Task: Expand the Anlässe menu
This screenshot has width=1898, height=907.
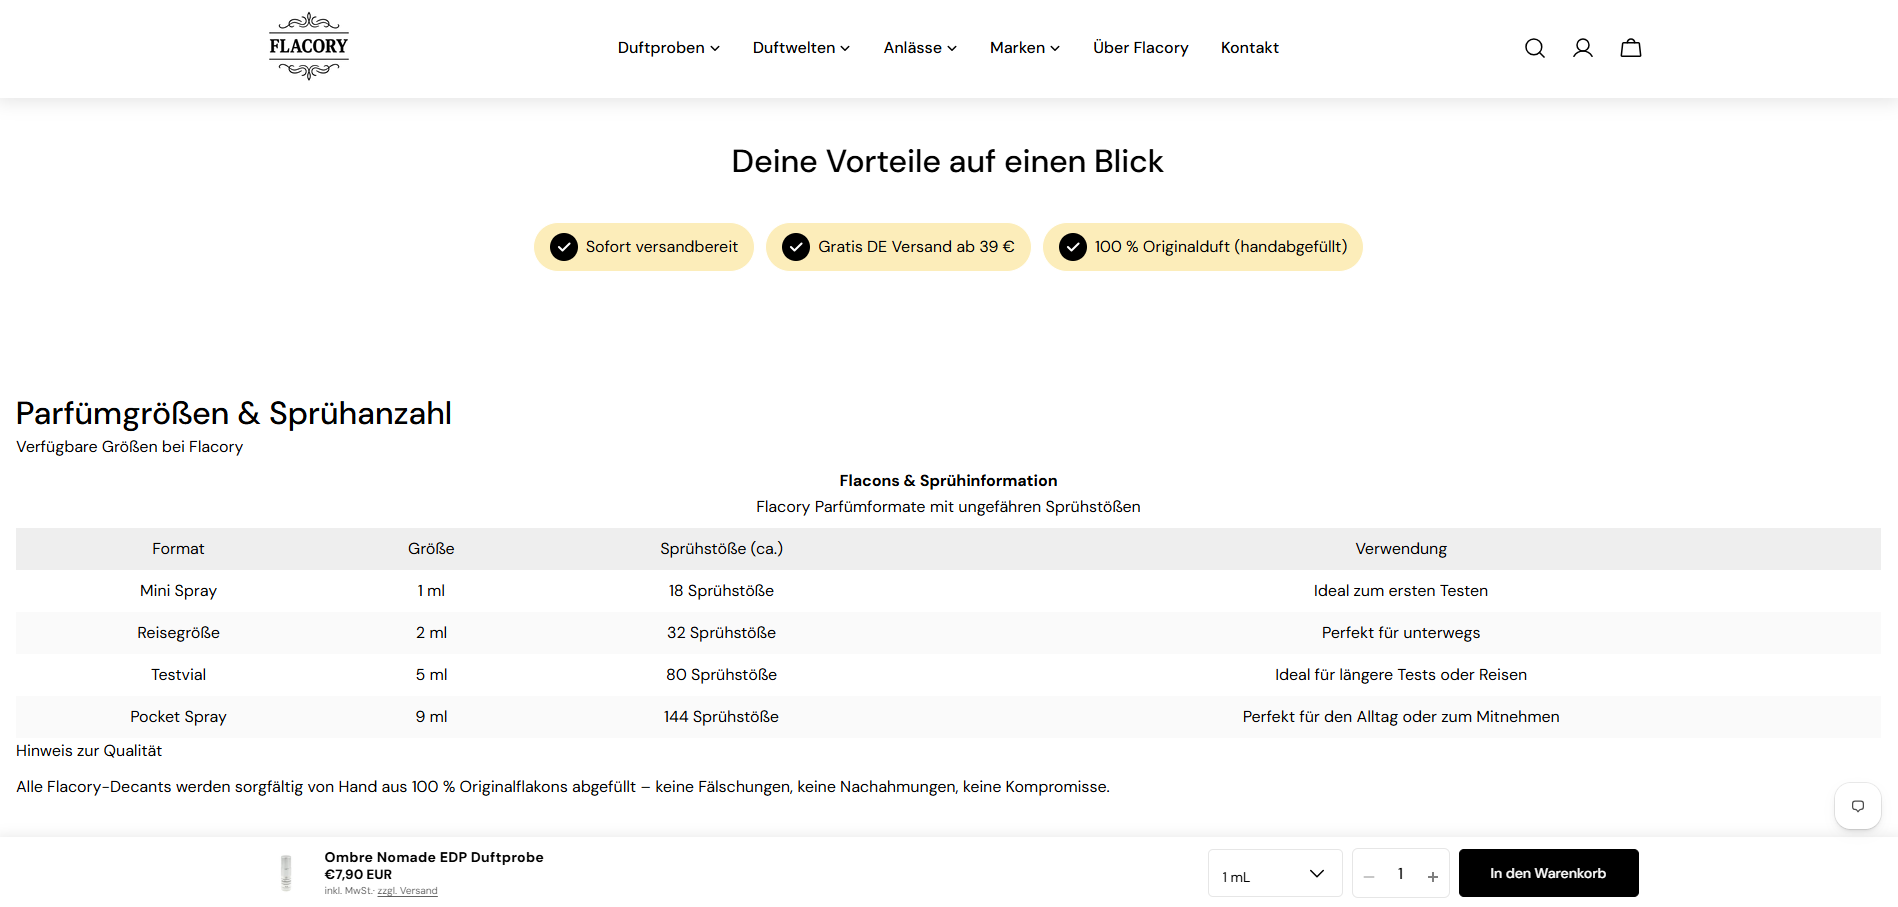Action: [920, 48]
